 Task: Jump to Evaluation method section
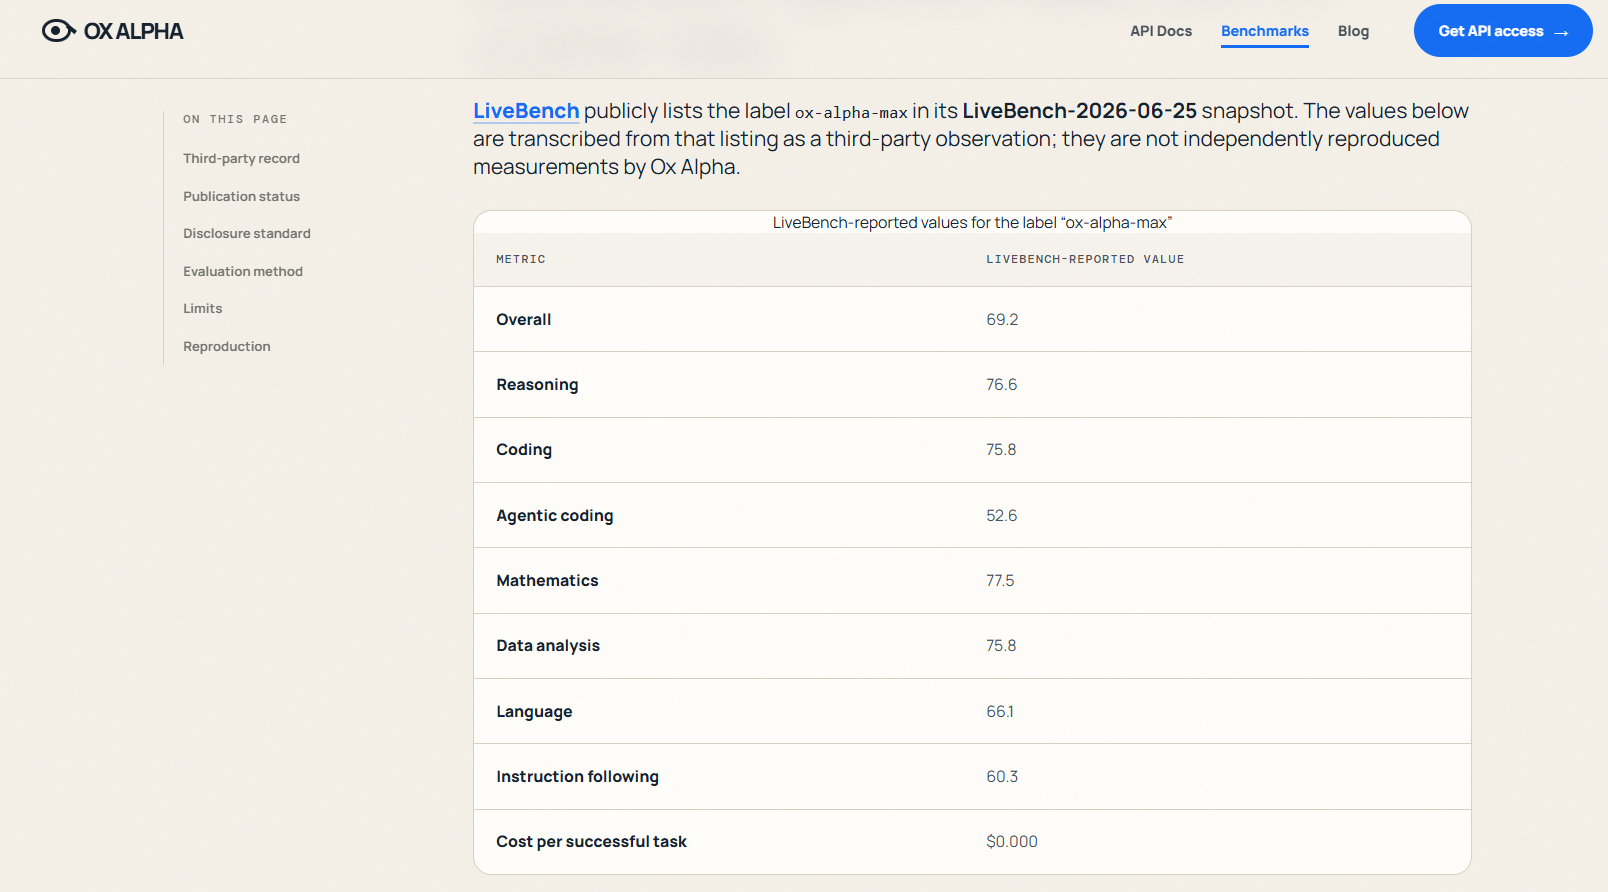[243, 271]
